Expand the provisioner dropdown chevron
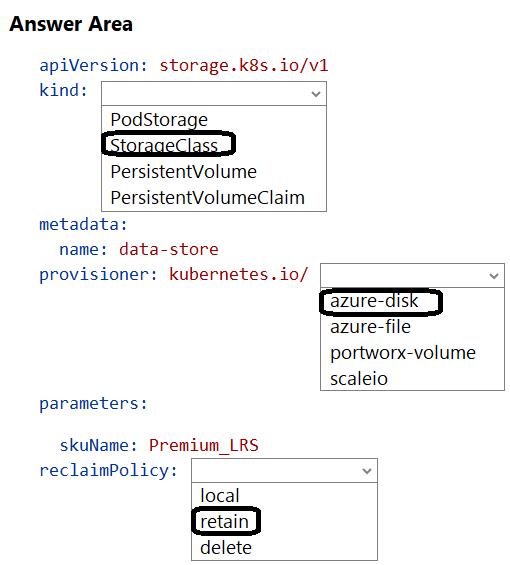 click(x=493, y=276)
